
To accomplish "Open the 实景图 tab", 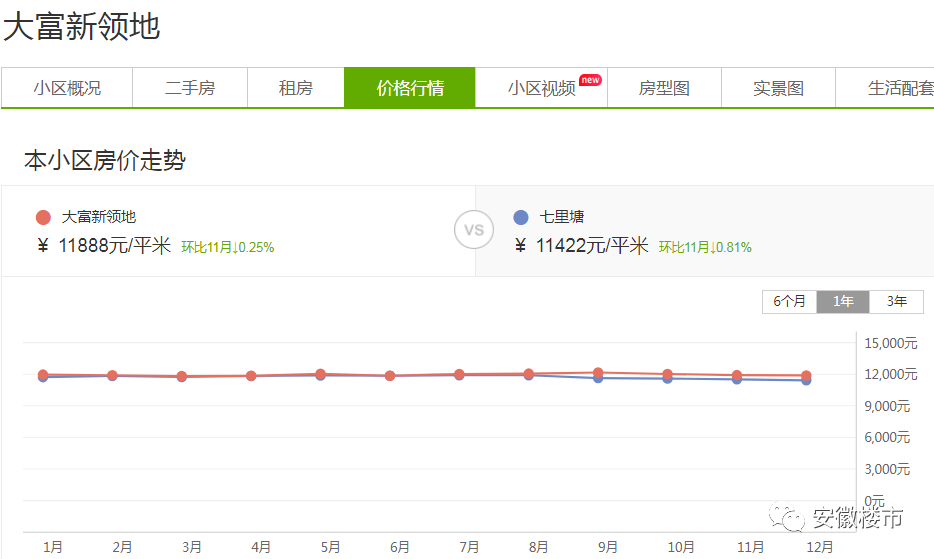I will pos(778,88).
